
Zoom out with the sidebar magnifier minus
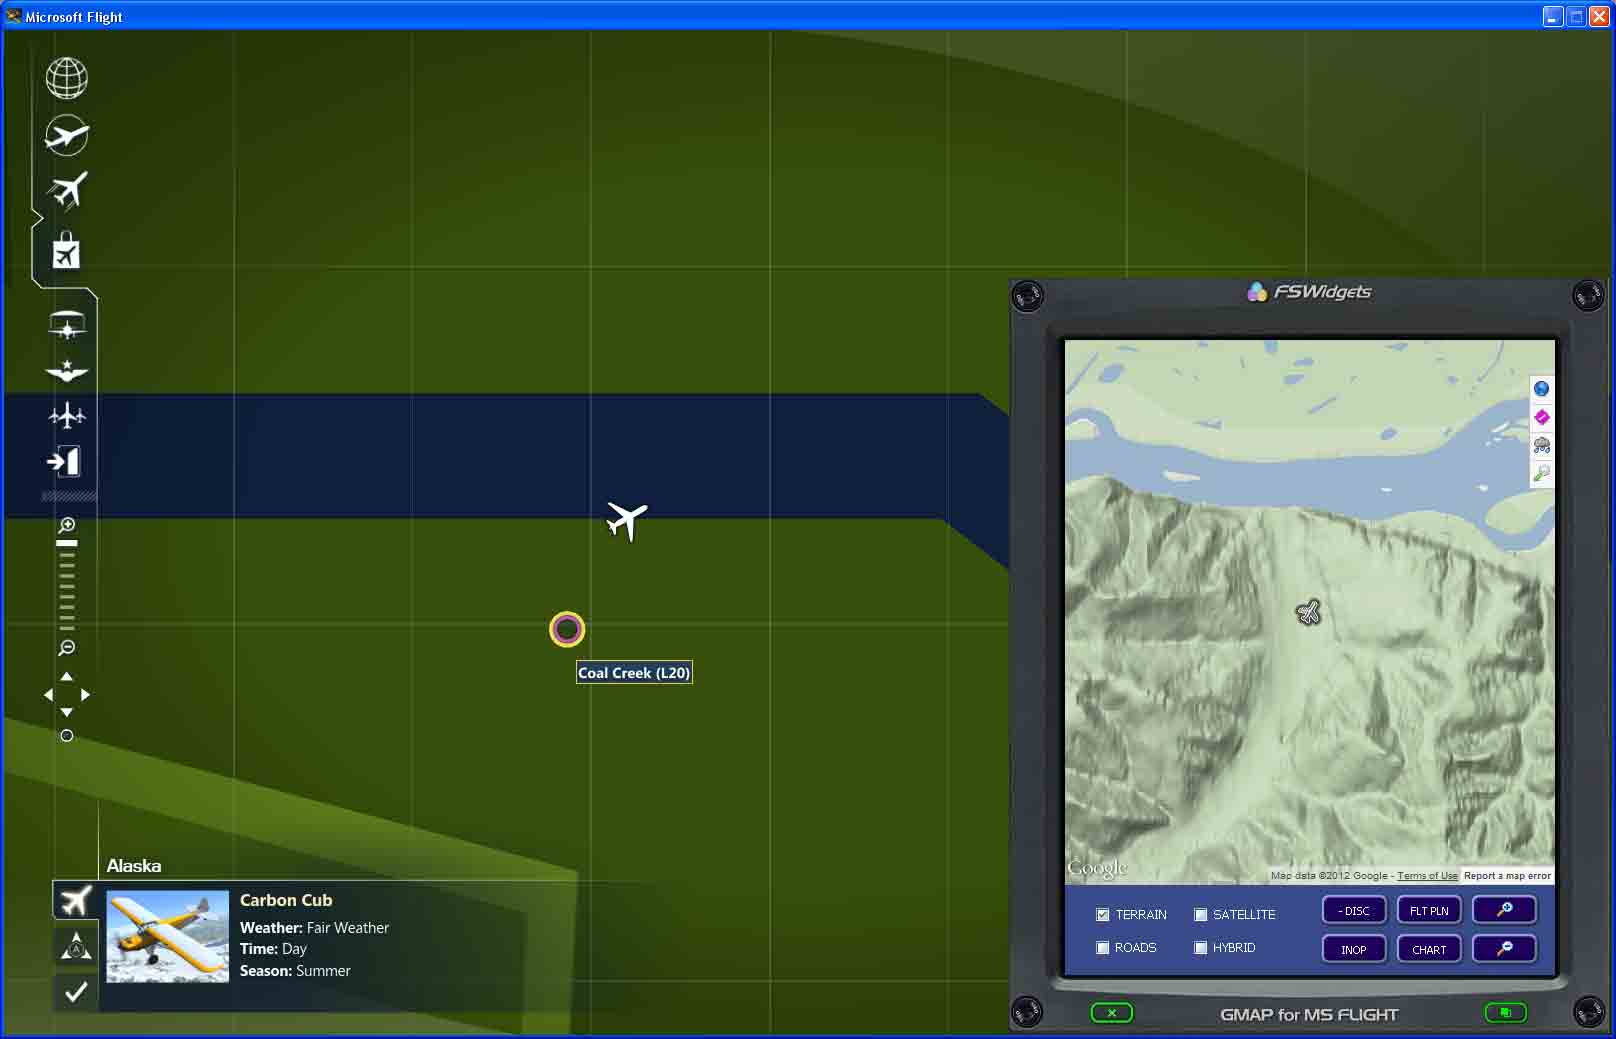67,648
